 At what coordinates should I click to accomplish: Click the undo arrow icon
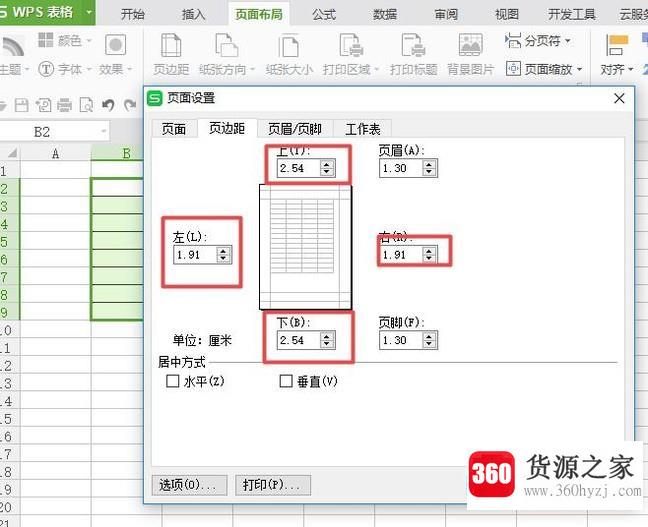108,105
